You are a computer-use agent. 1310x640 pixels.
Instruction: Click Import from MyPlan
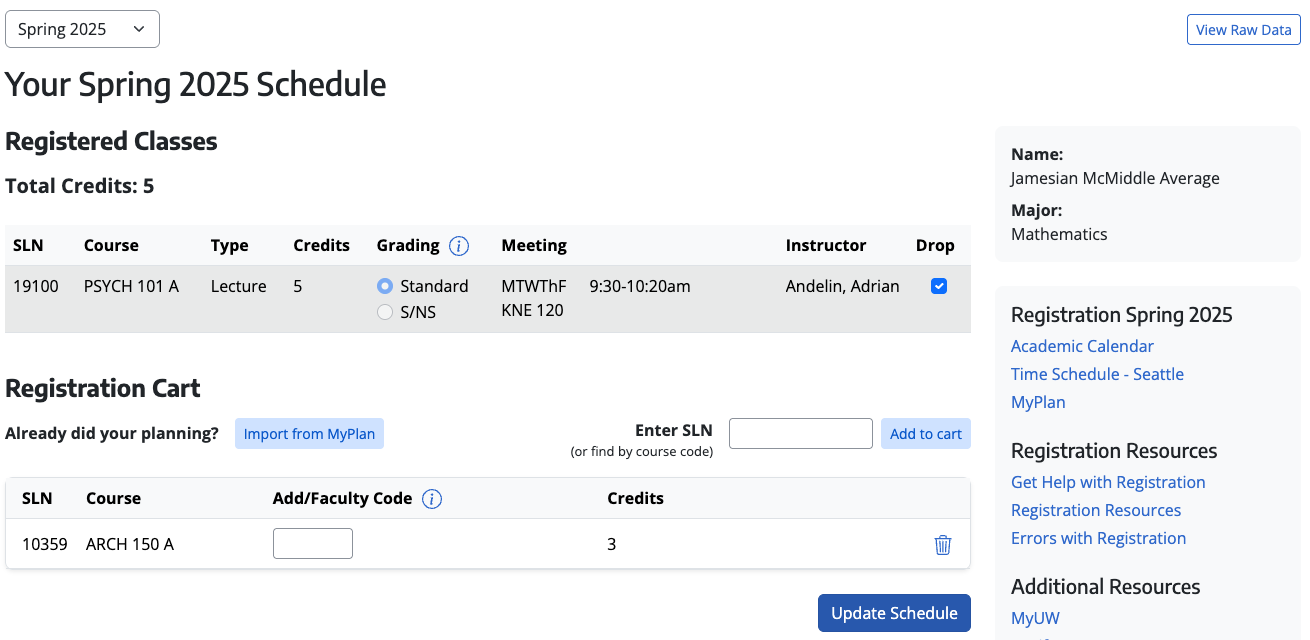pos(309,433)
